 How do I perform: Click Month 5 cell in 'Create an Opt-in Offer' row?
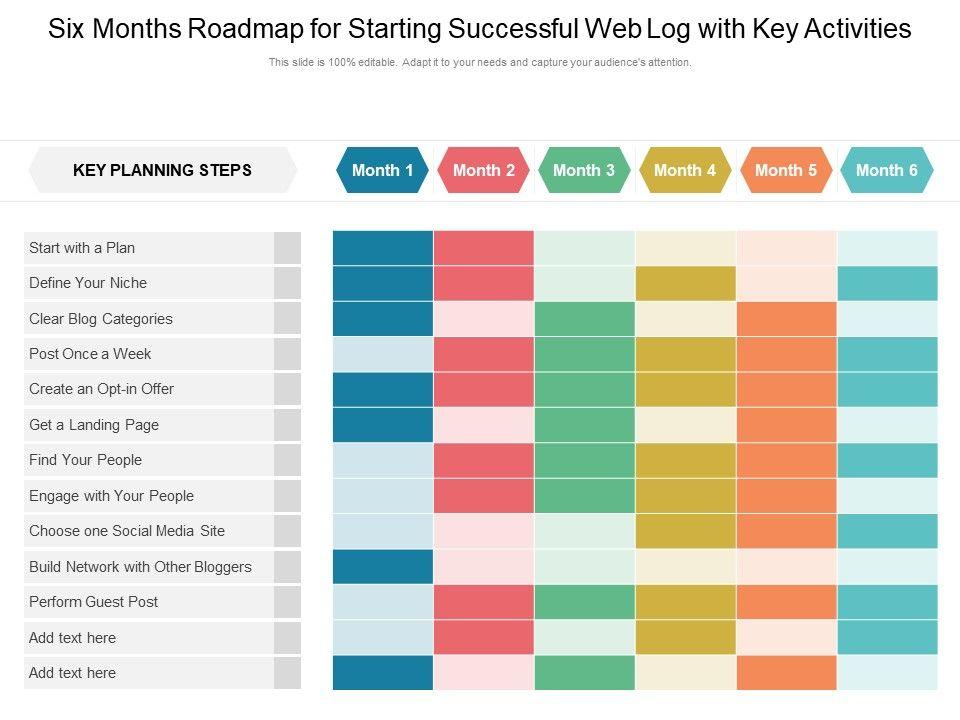point(786,389)
